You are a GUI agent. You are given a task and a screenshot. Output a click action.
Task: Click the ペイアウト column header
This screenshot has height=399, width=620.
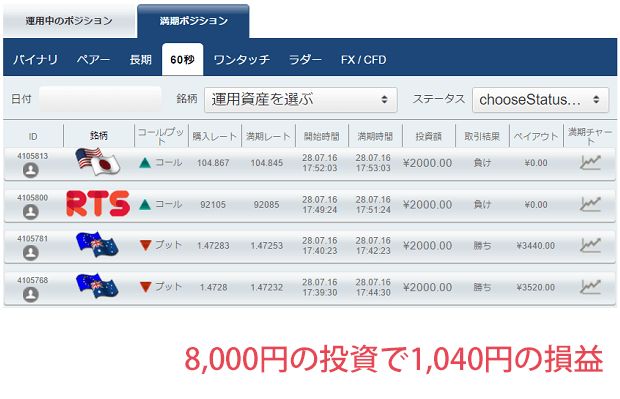coord(536,136)
